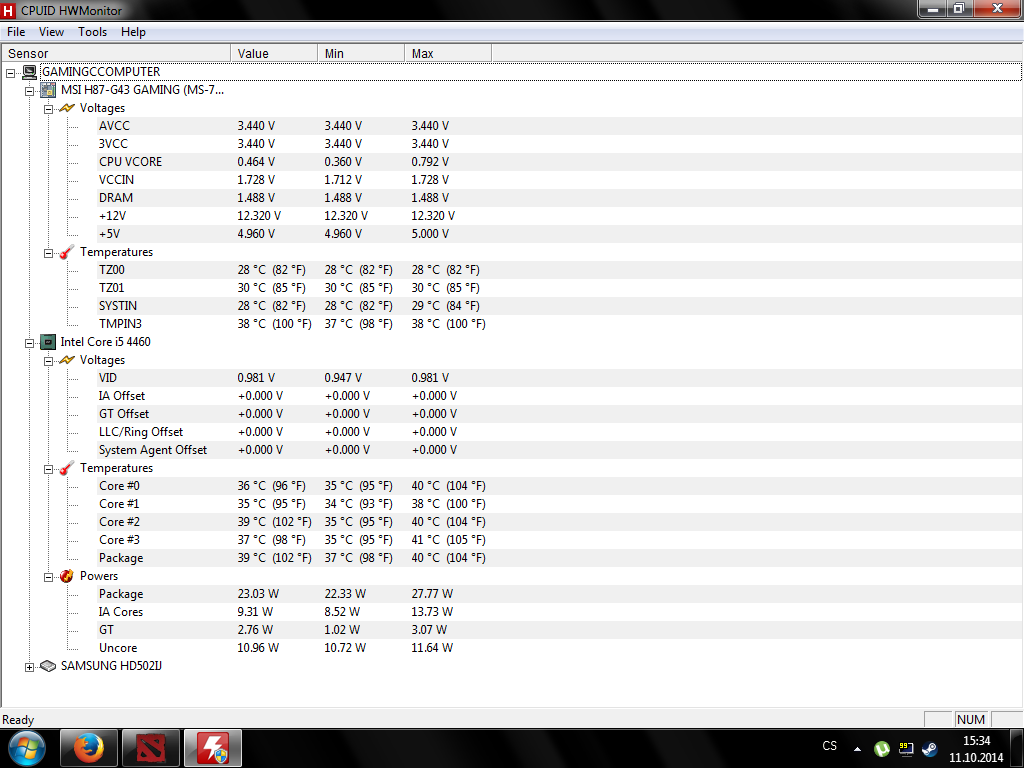Click the NUM status bar indicator
This screenshot has height=768, width=1024.
(x=971, y=720)
